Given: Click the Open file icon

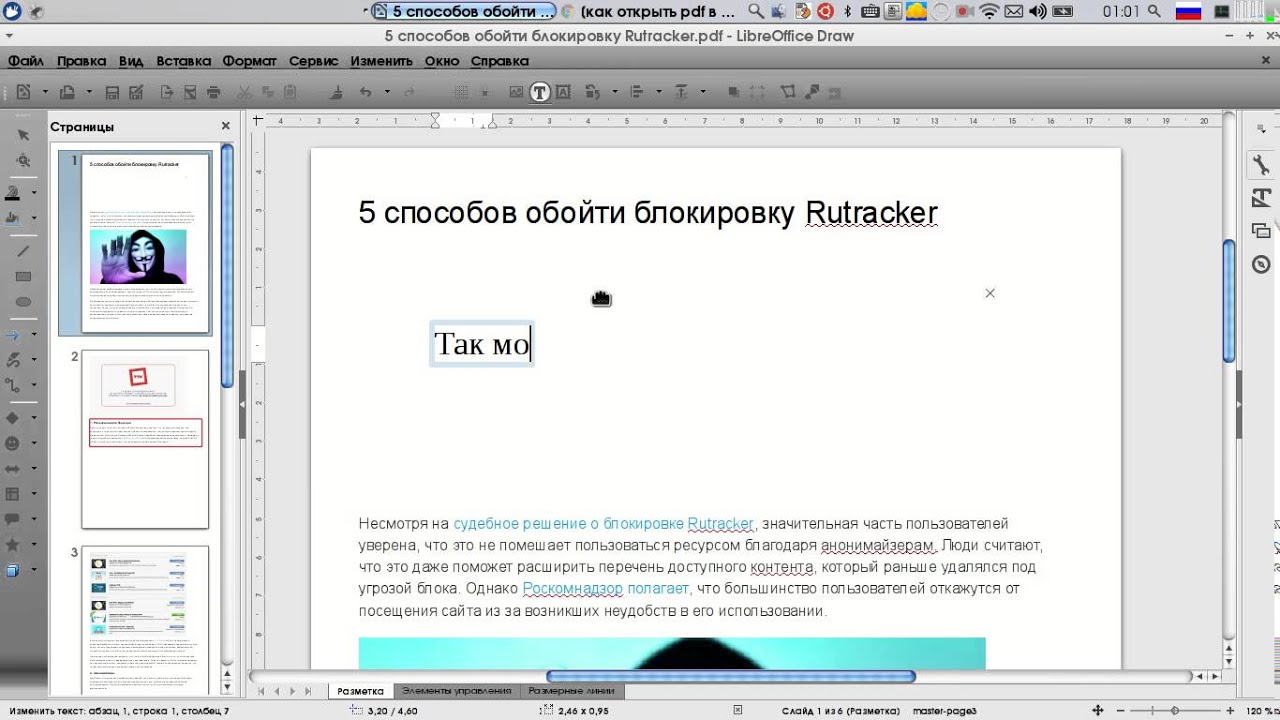Looking at the screenshot, I should pyautogui.click(x=67, y=92).
